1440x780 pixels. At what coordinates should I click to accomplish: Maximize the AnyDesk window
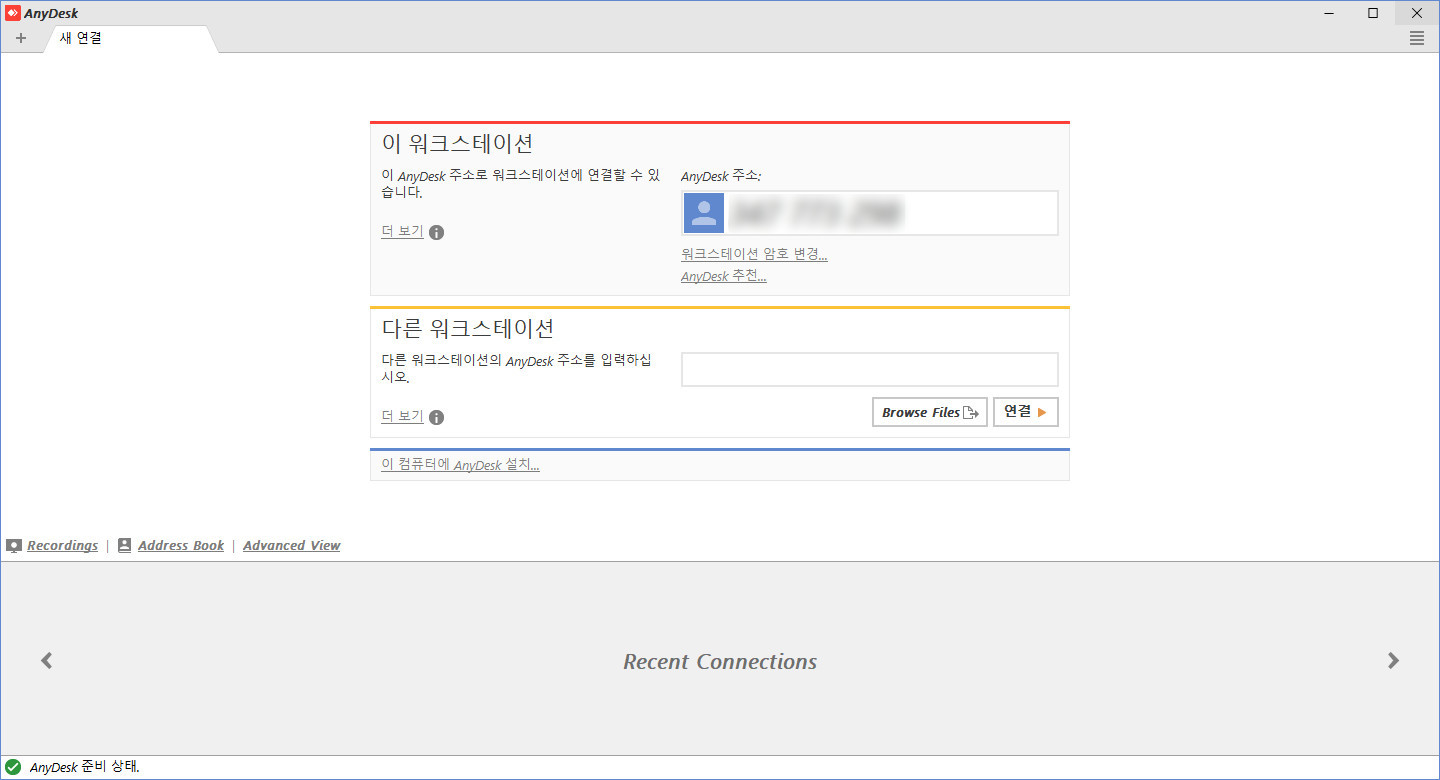coord(1373,13)
